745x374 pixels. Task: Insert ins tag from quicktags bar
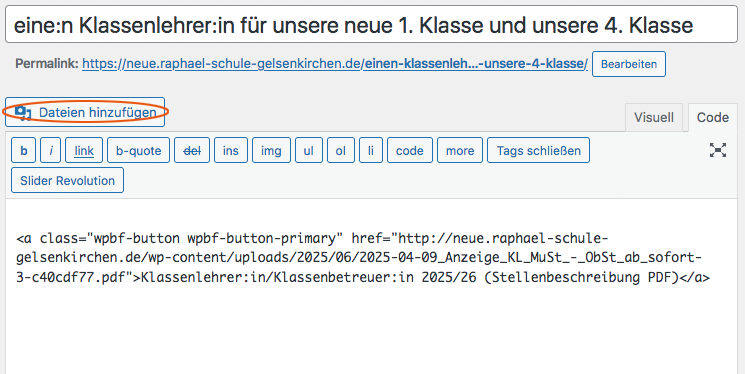(230, 150)
